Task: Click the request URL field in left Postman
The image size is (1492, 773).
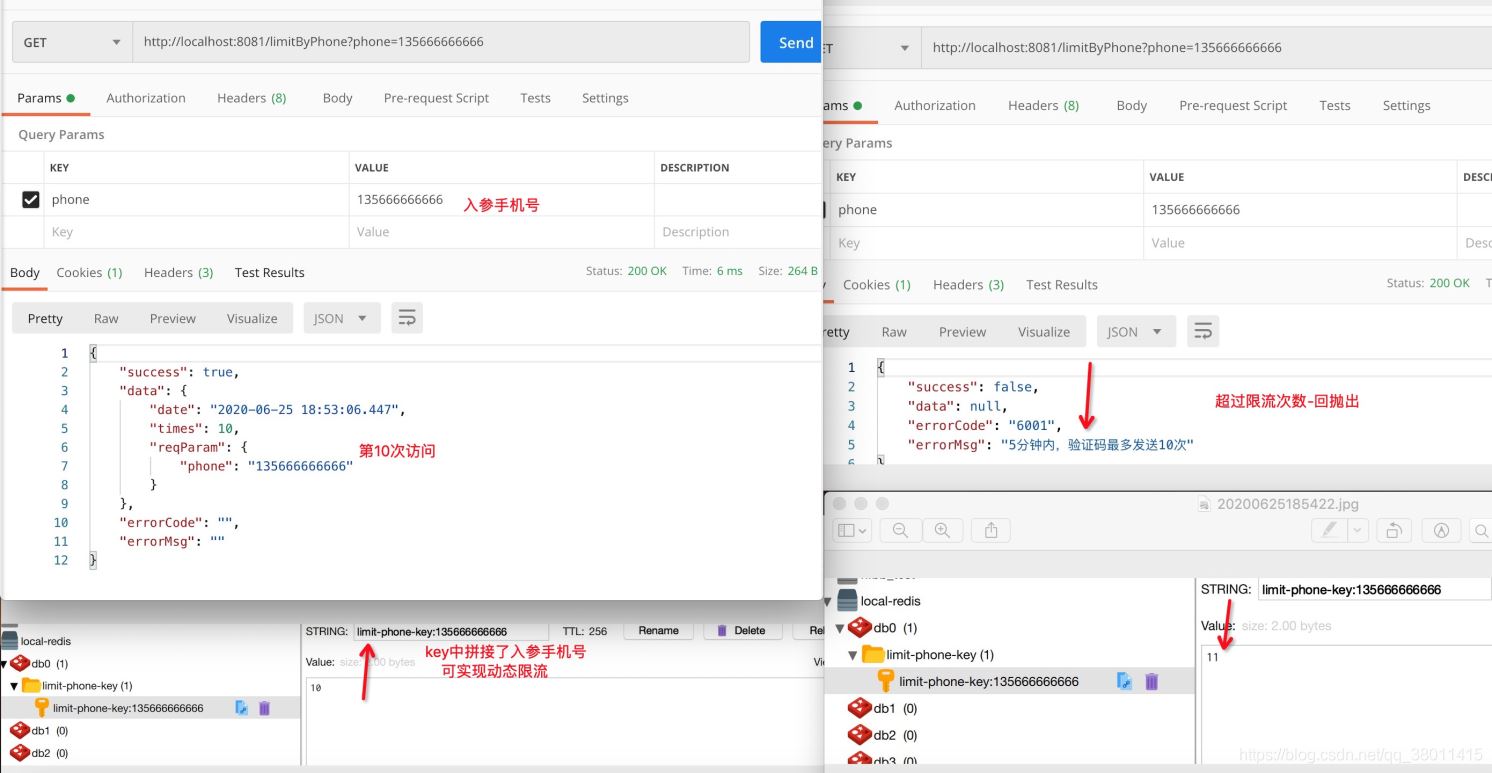Action: [x=441, y=42]
